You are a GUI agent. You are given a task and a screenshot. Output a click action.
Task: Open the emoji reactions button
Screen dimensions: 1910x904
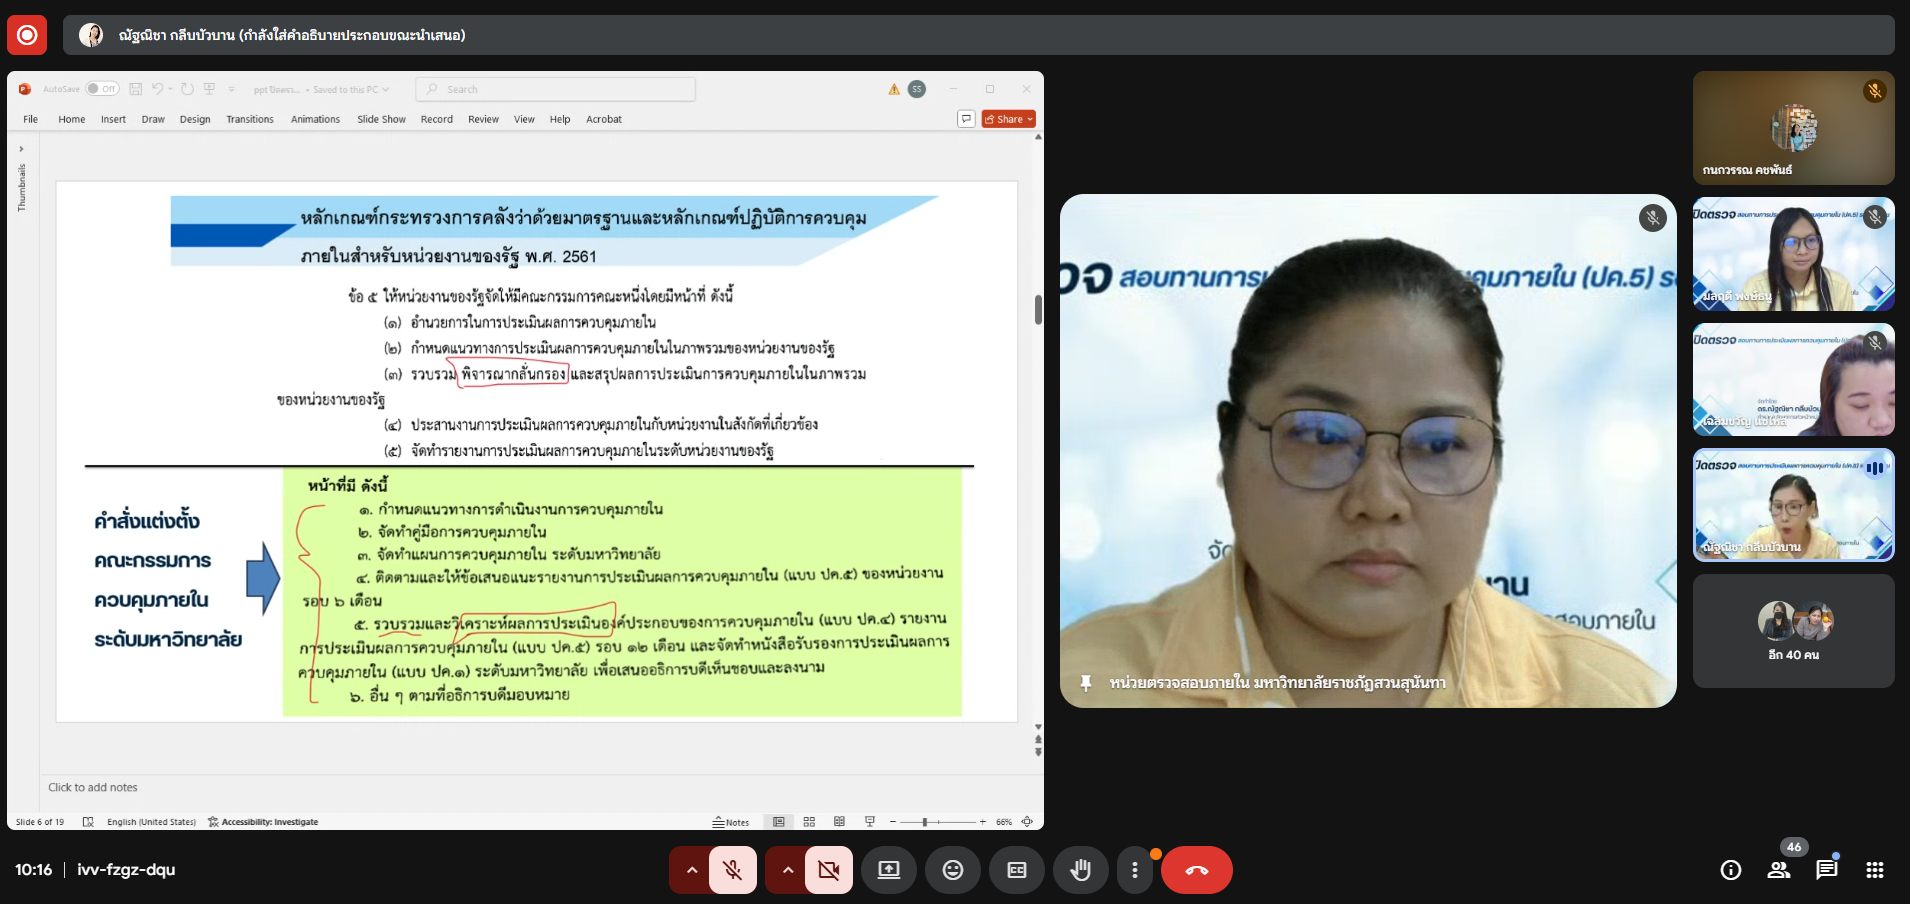pos(953,870)
